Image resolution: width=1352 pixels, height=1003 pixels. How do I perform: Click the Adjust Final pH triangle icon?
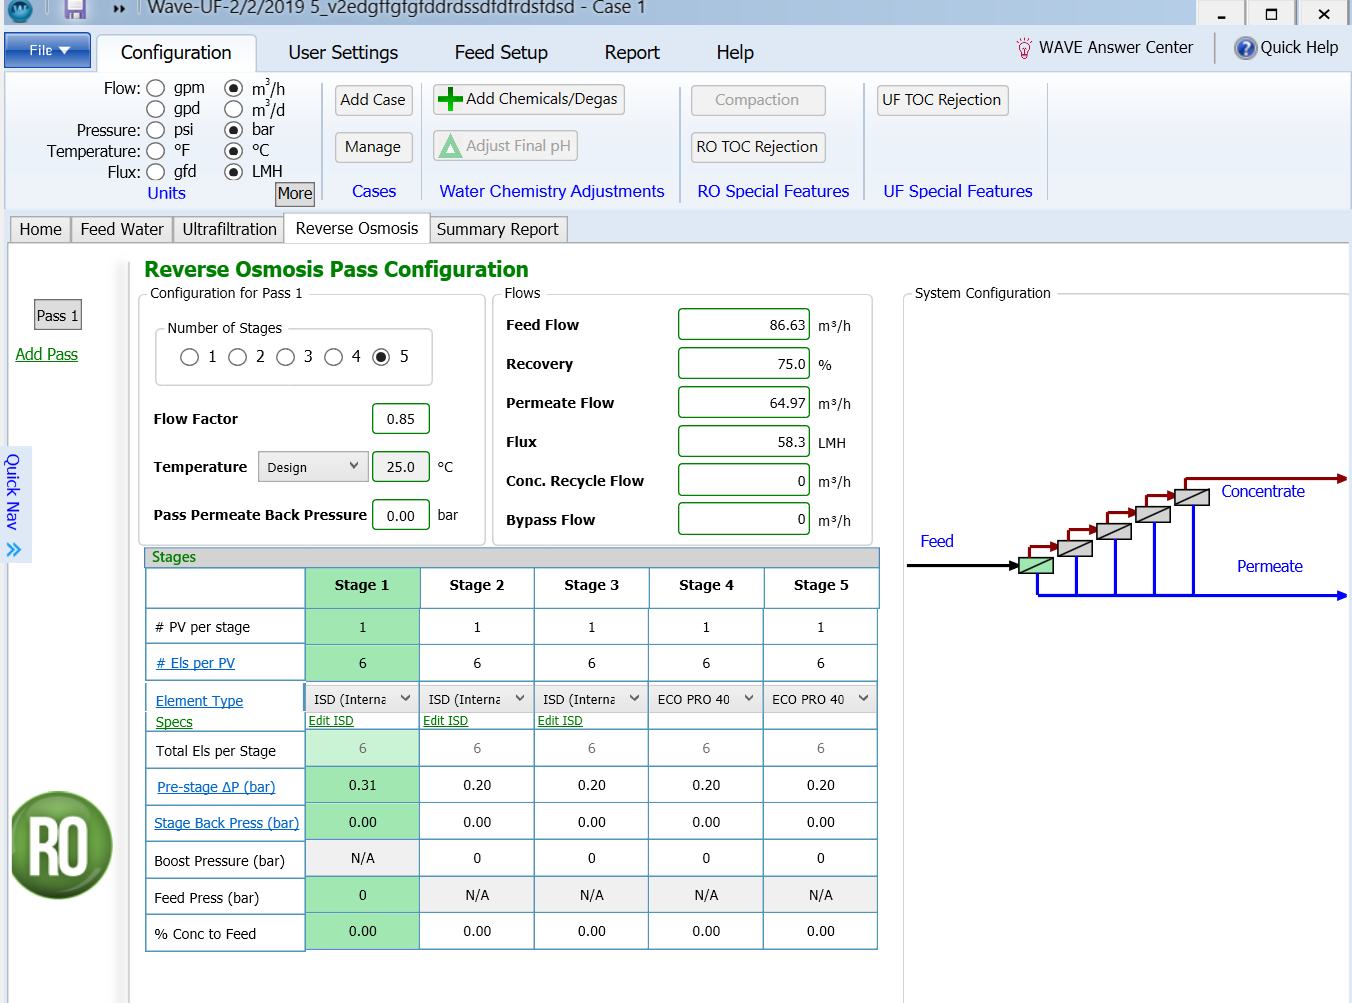450,146
